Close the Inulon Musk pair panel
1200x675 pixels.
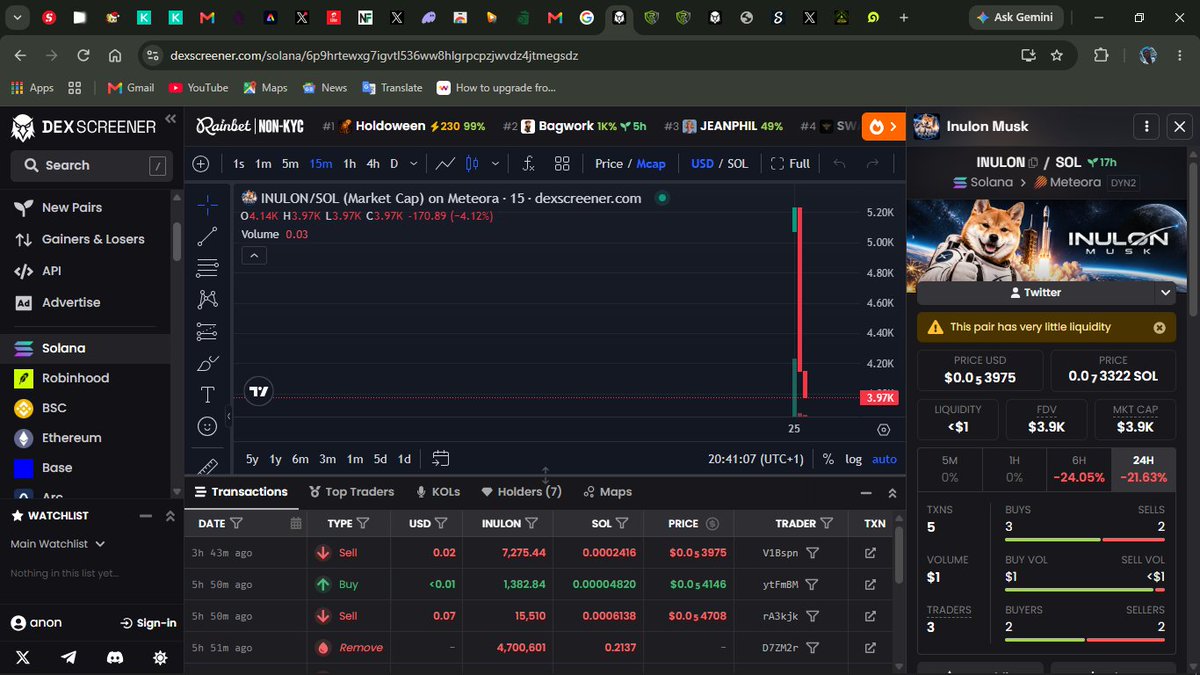(1179, 127)
